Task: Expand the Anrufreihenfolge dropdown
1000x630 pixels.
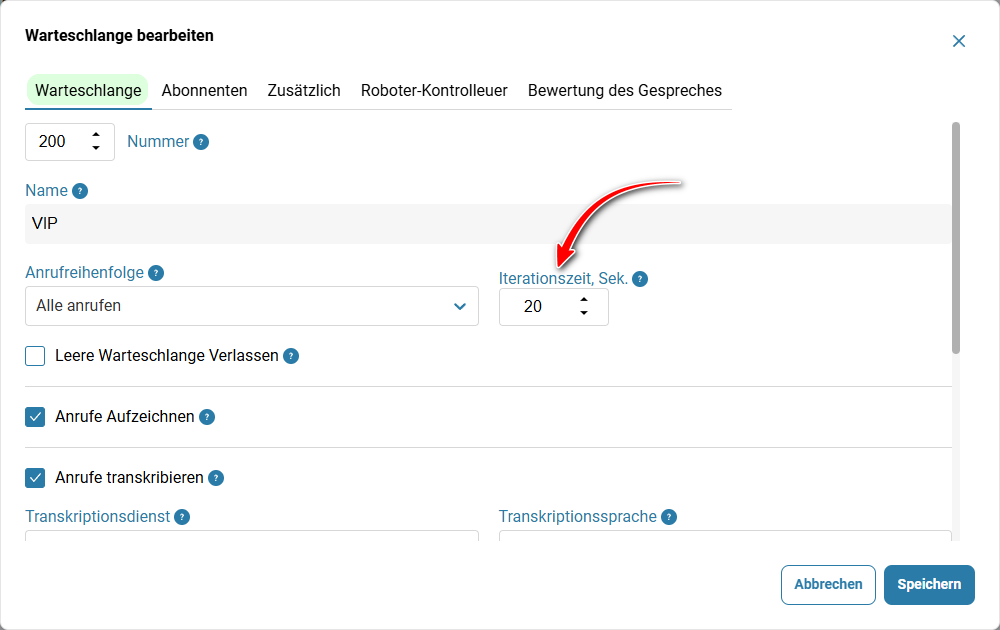Action: point(252,306)
